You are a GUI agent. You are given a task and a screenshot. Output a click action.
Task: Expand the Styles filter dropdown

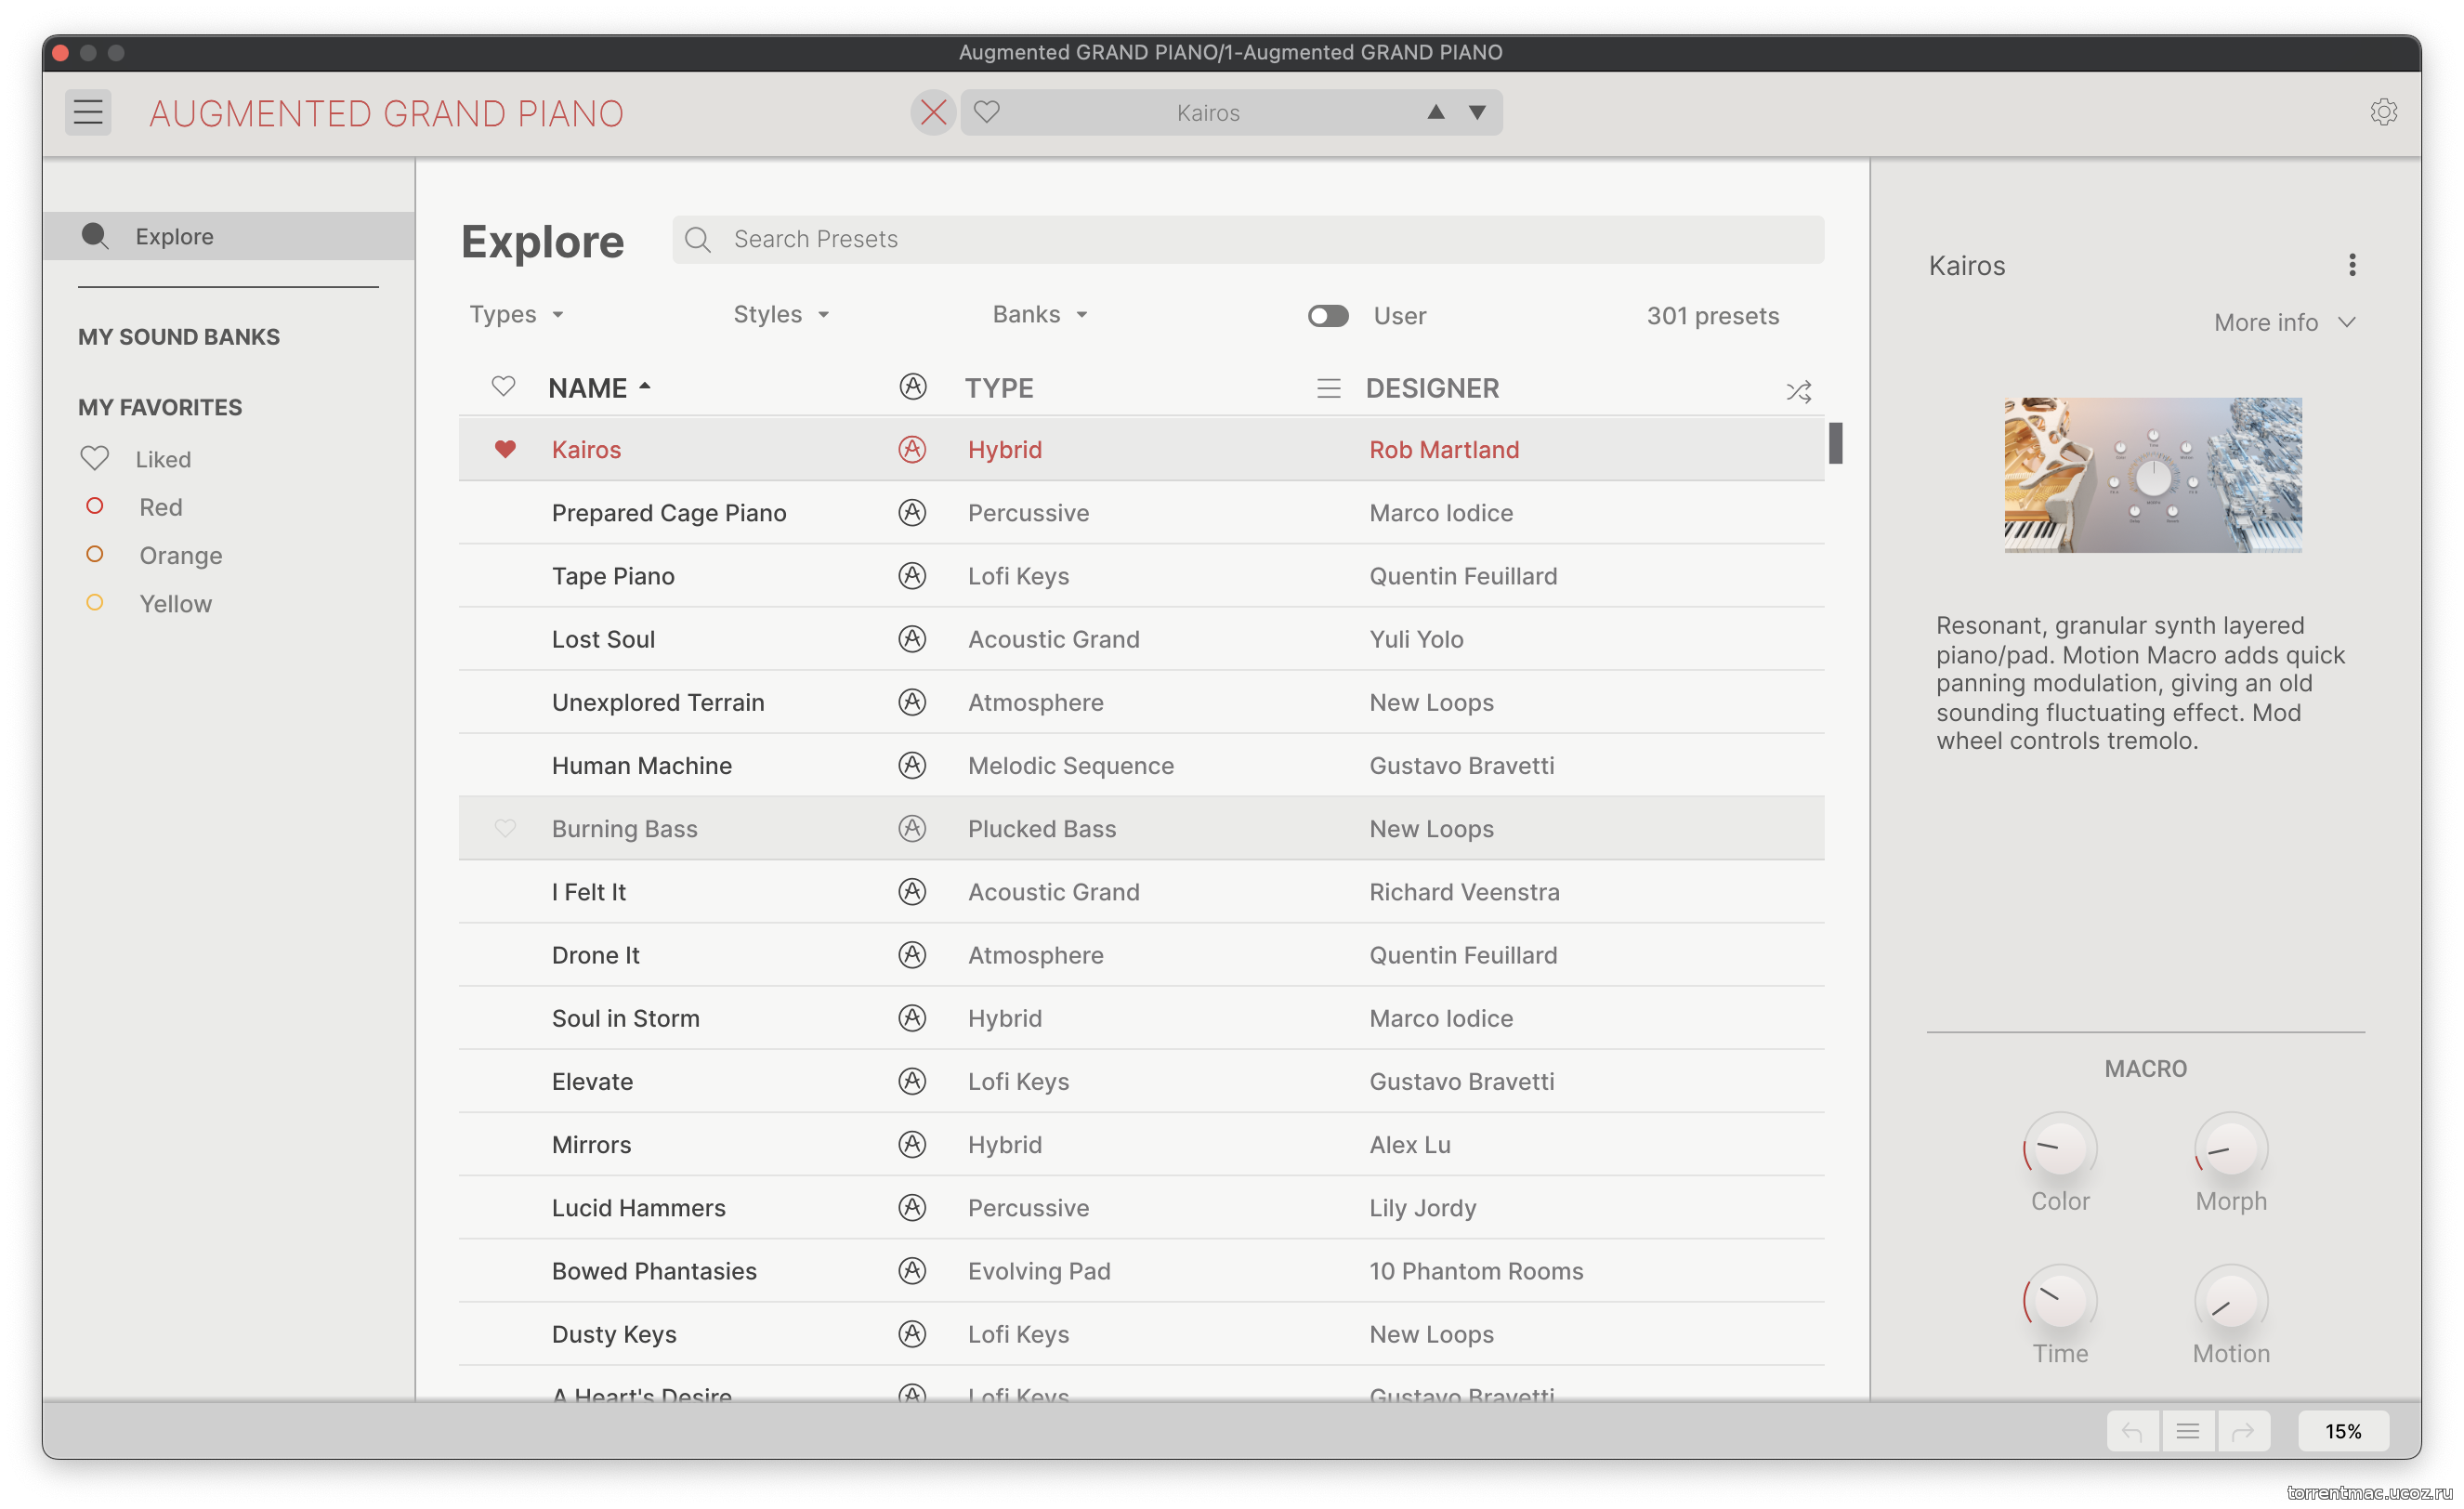click(x=782, y=314)
